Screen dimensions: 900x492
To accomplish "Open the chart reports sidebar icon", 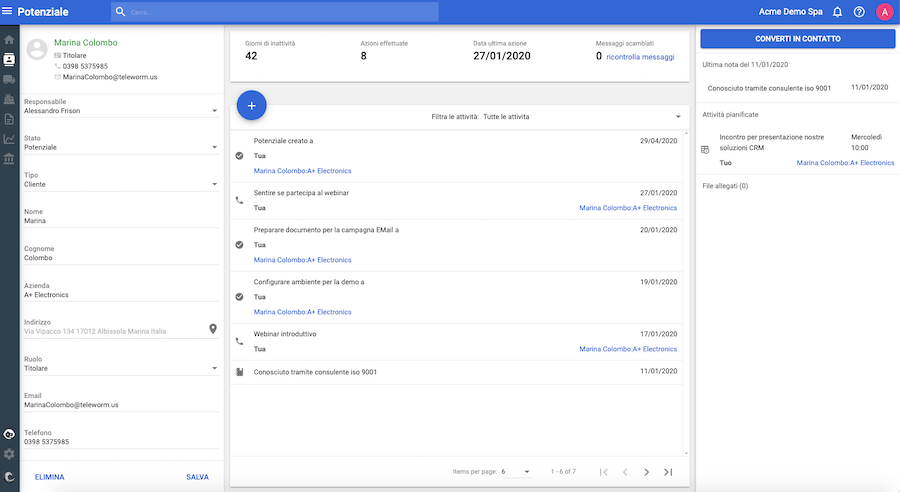I will coord(9,139).
